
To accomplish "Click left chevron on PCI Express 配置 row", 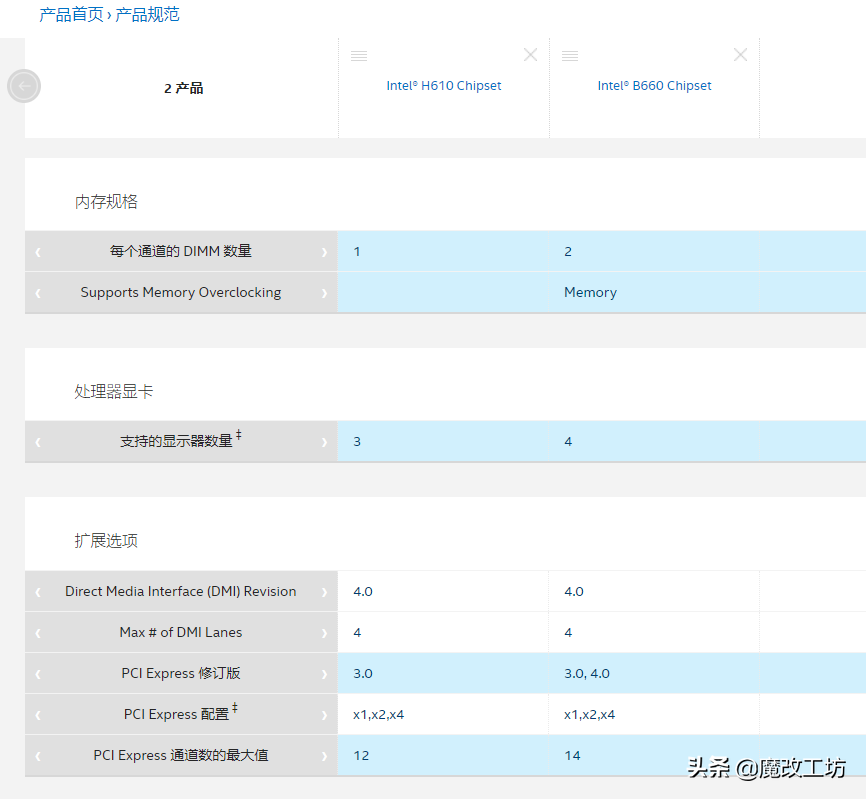I will point(38,715).
